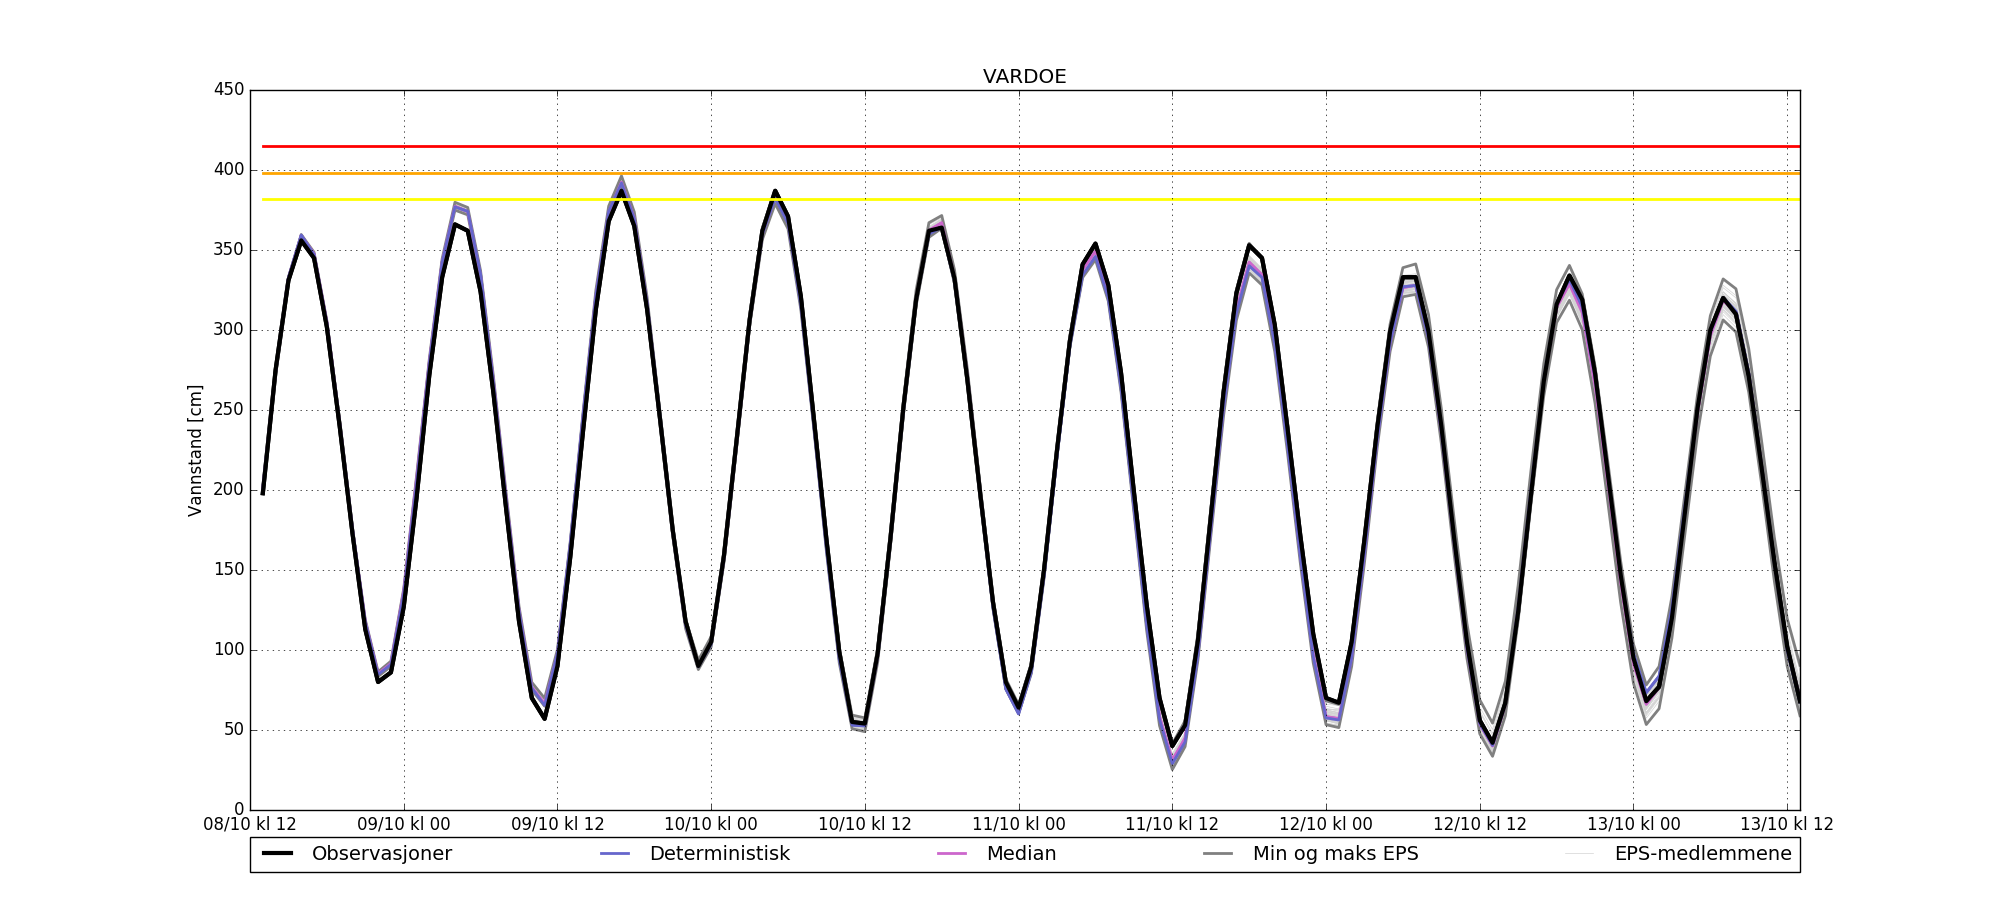The image size is (2000, 900).
Task: Click the EPS-medlemmene legend label
Action: pos(1702,854)
